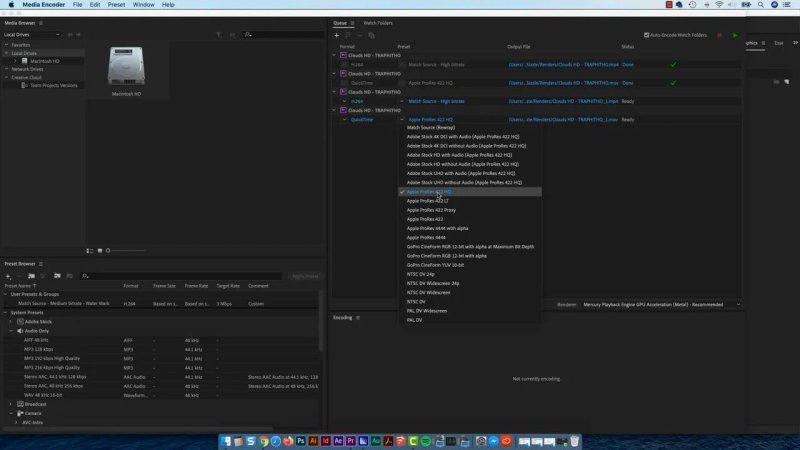Click the Create New Preset plus icon
This screenshot has height=450, width=800.
click(x=8, y=276)
